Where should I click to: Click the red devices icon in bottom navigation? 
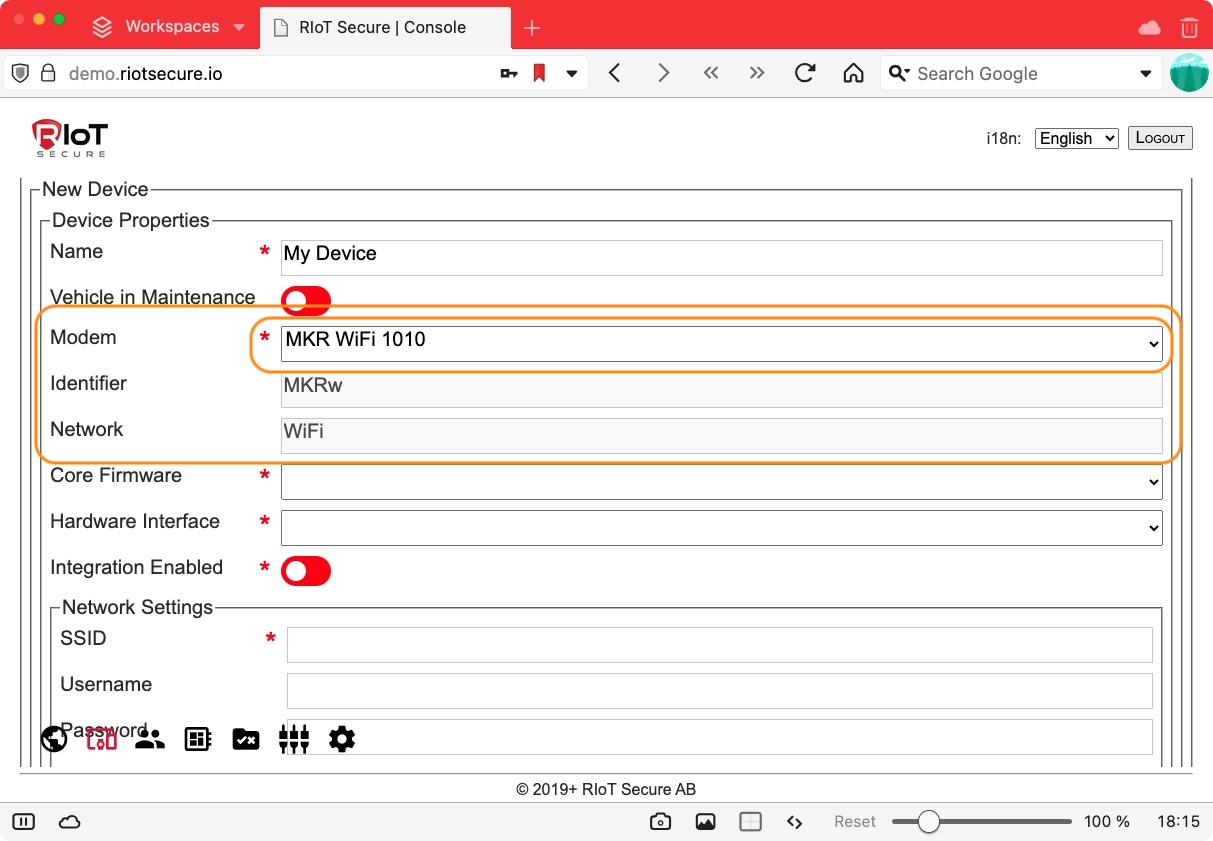point(102,739)
